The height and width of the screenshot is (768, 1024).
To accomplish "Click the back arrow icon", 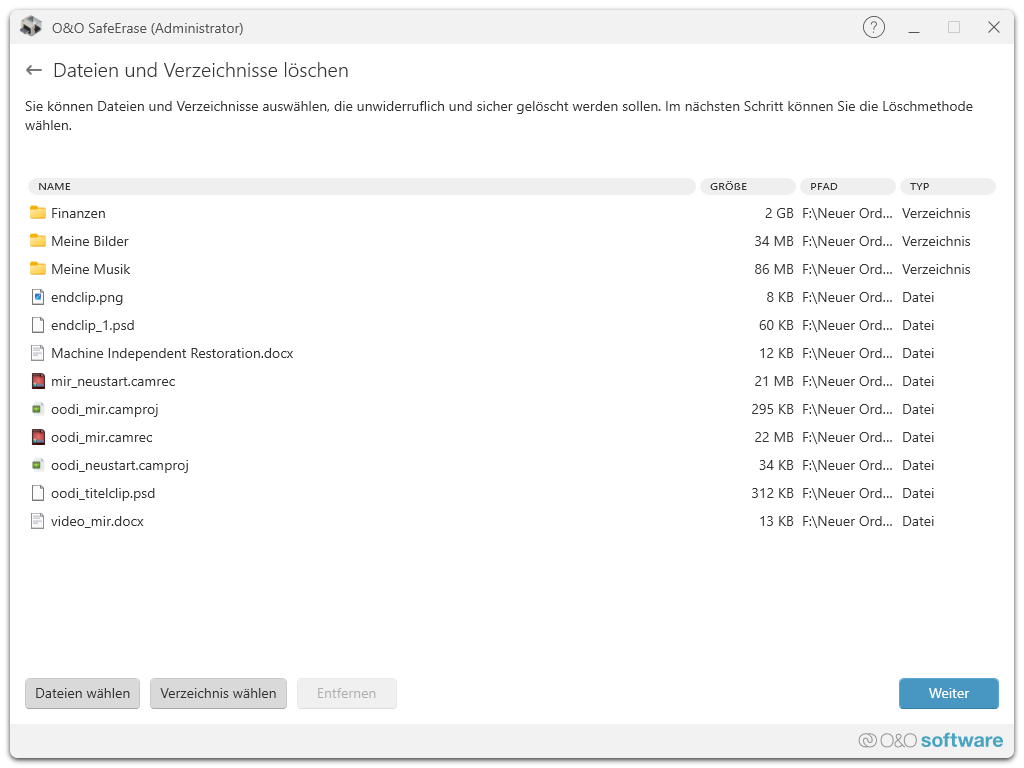I will [34, 71].
